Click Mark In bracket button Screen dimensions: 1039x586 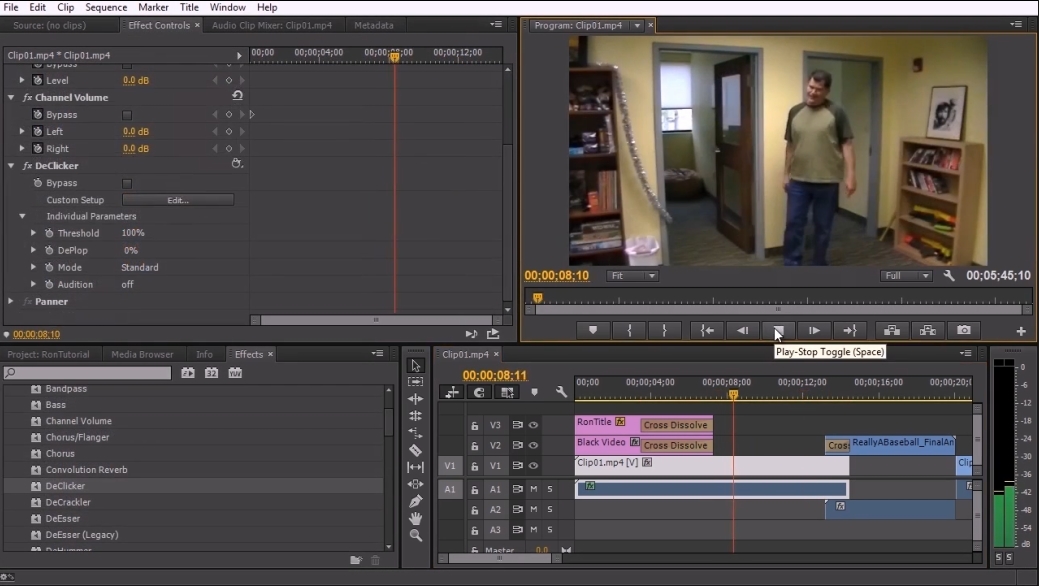pyautogui.click(x=629, y=330)
